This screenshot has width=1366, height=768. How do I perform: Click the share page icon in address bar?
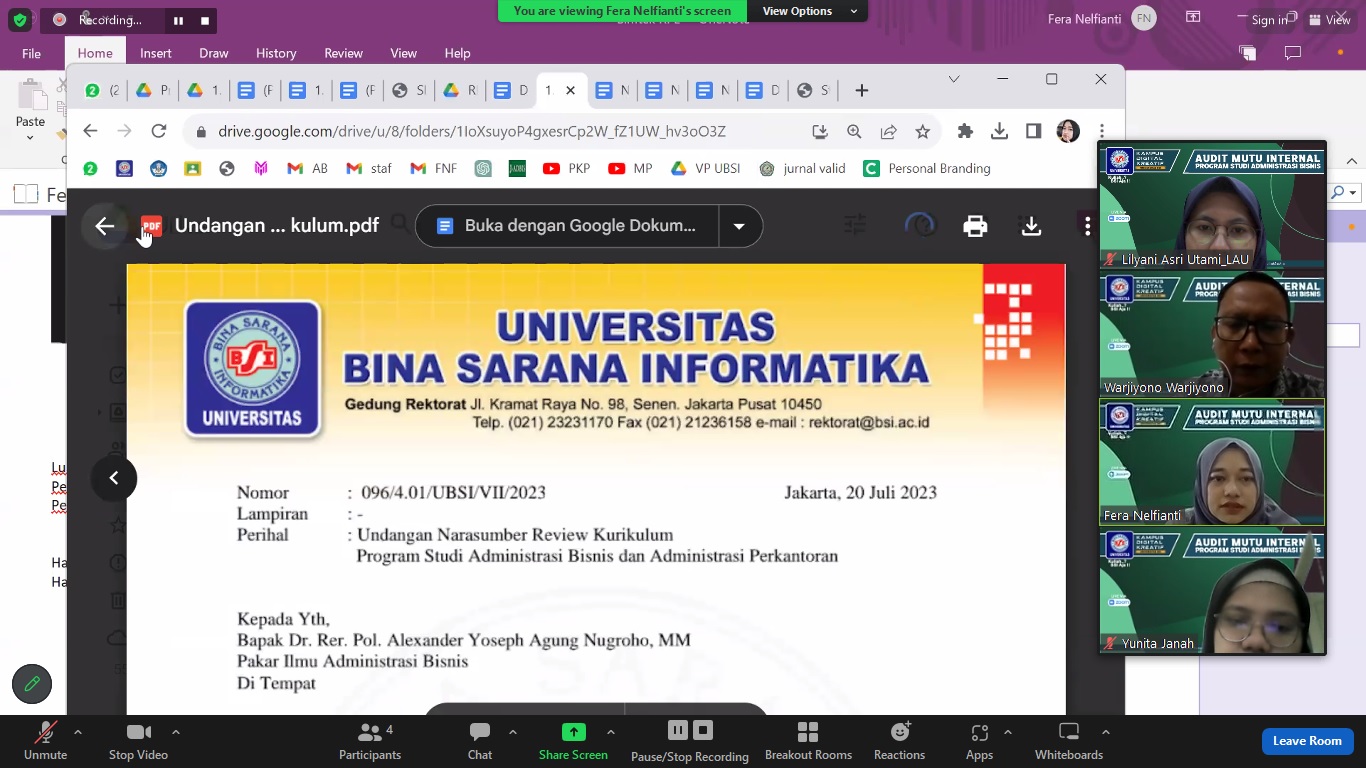[x=888, y=131]
